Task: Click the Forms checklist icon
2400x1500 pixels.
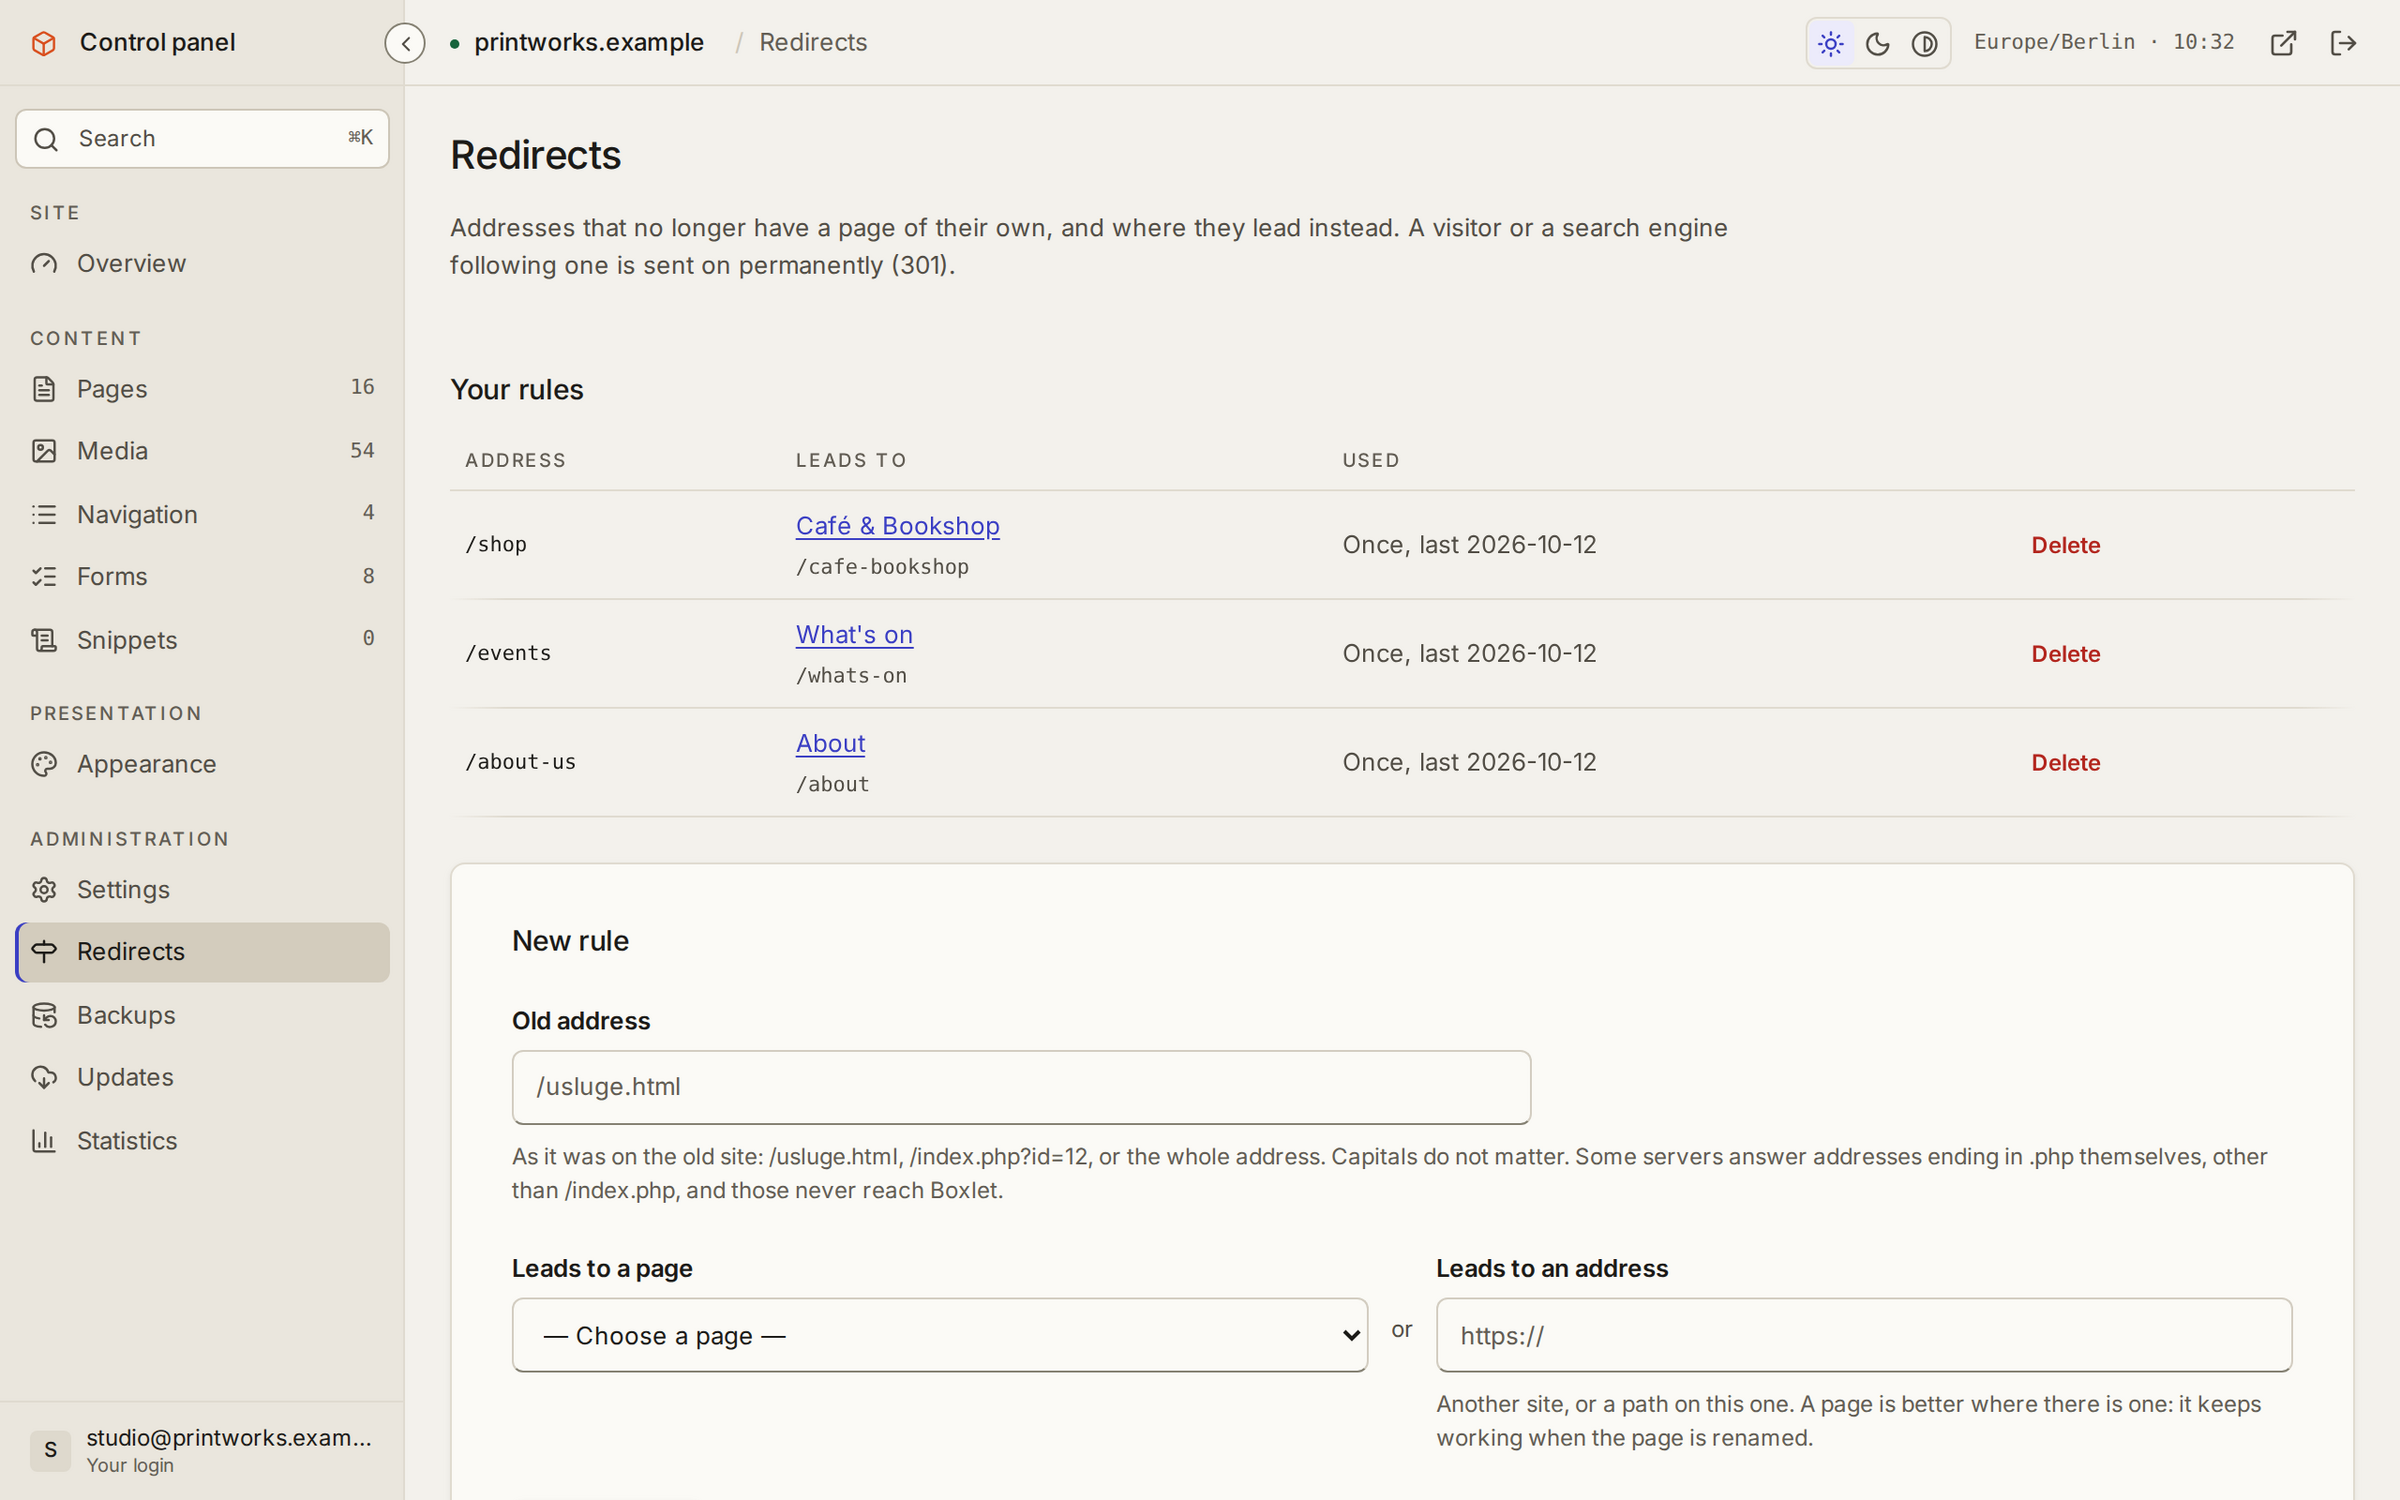Action: pos(44,576)
